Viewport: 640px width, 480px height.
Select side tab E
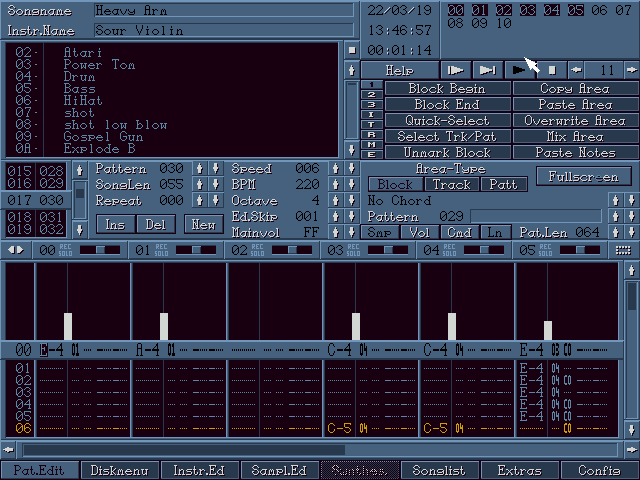click(x=371, y=154)
